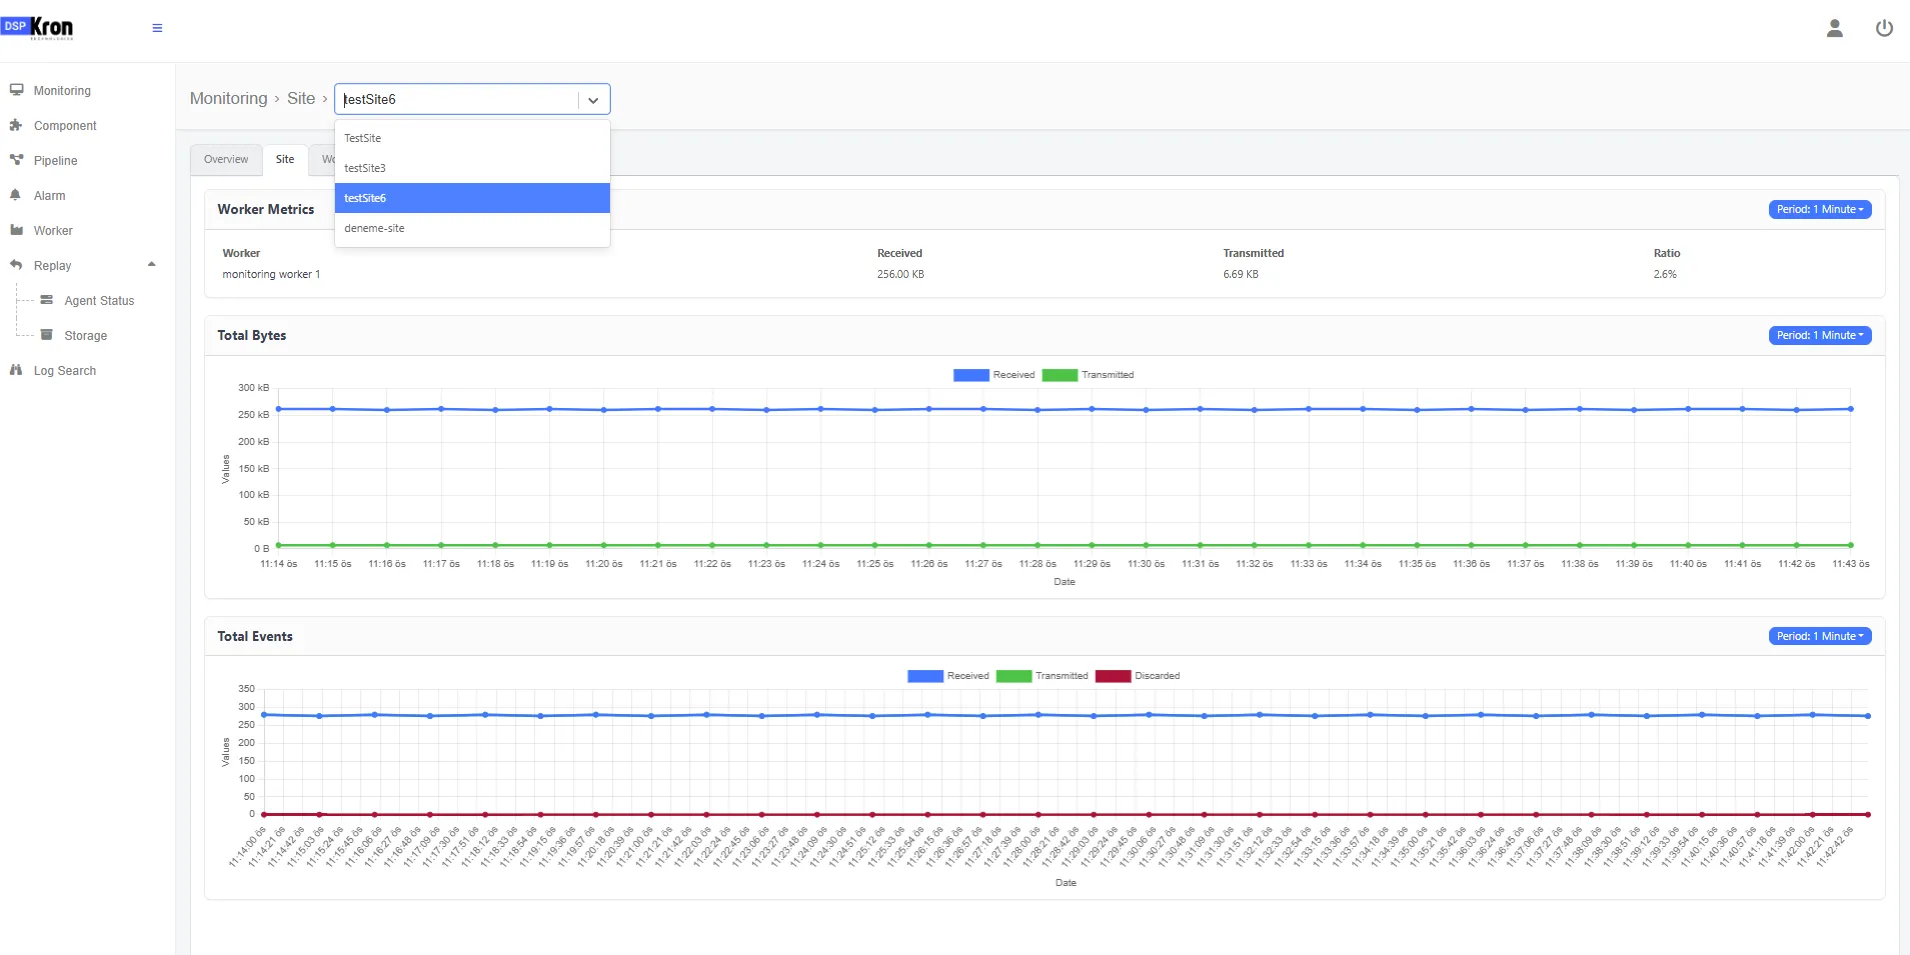This screenshot has height=955, width=1910.
Task: Click the Received value 256.00 KB
Action: pos(900,274)
